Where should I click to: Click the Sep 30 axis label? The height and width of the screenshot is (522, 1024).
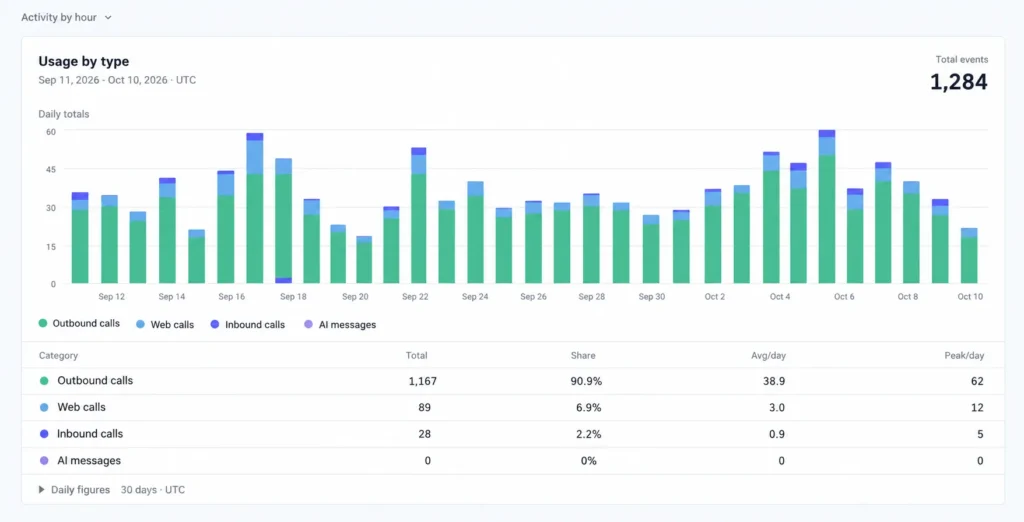(652, 297)
